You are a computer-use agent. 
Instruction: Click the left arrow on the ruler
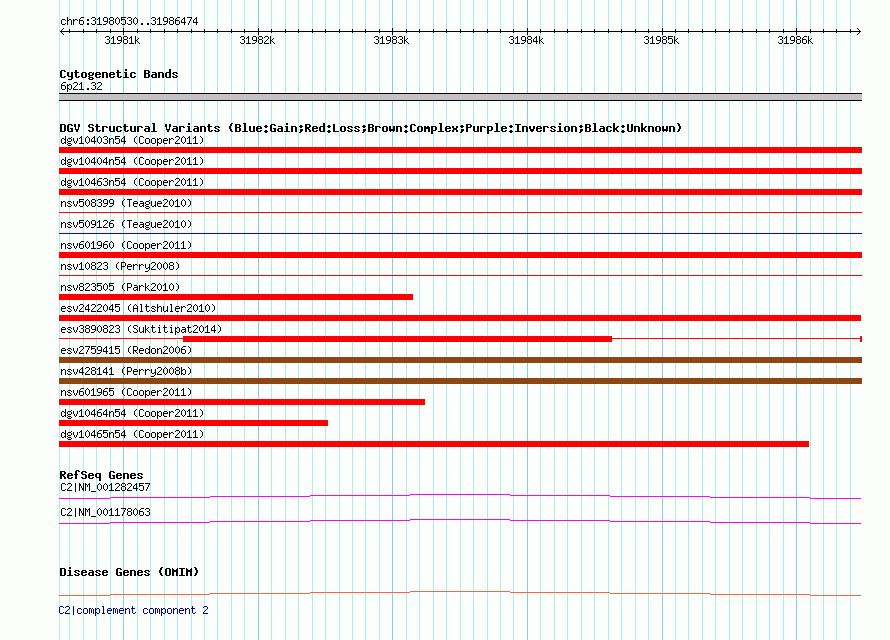click(x=63, y=32)
